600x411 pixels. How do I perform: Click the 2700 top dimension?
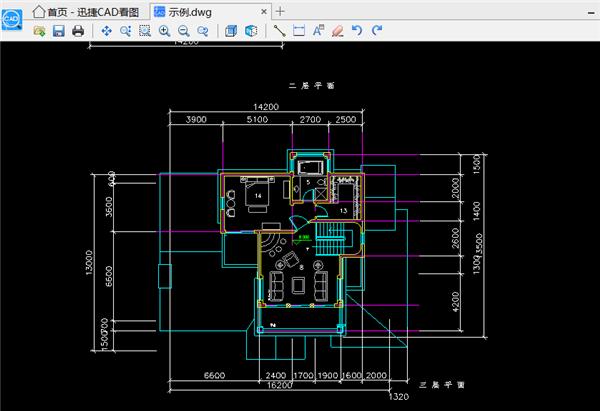pyautogui.click(x=310, y=119)
